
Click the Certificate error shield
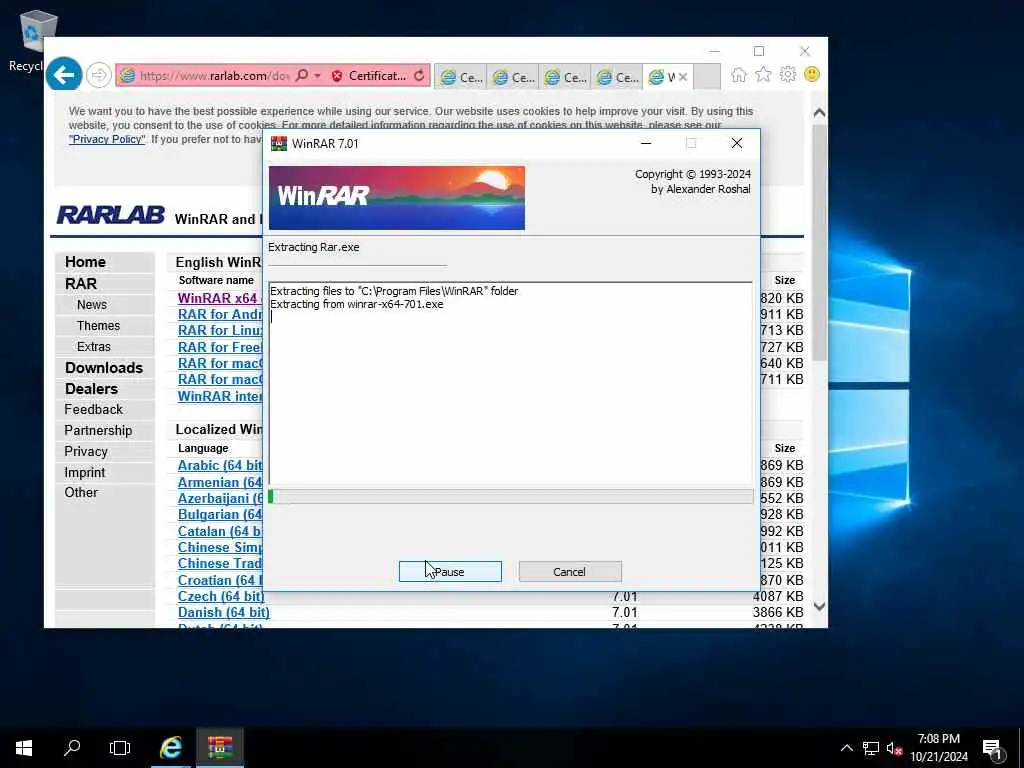[x=337, y=76]
